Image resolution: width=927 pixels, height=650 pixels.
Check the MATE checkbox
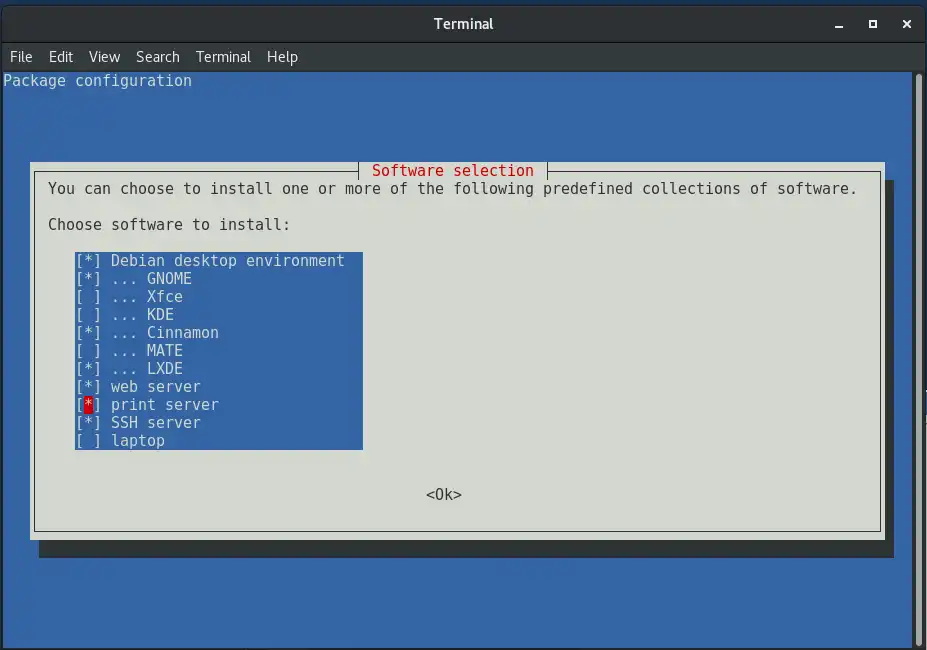click(x=89, y=351)
